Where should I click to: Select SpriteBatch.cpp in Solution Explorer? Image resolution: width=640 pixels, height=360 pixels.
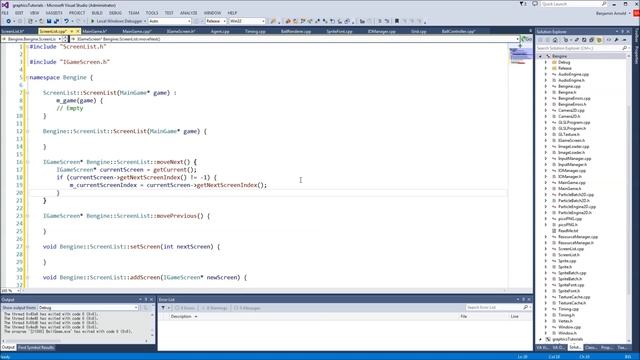tap(572, 273)
